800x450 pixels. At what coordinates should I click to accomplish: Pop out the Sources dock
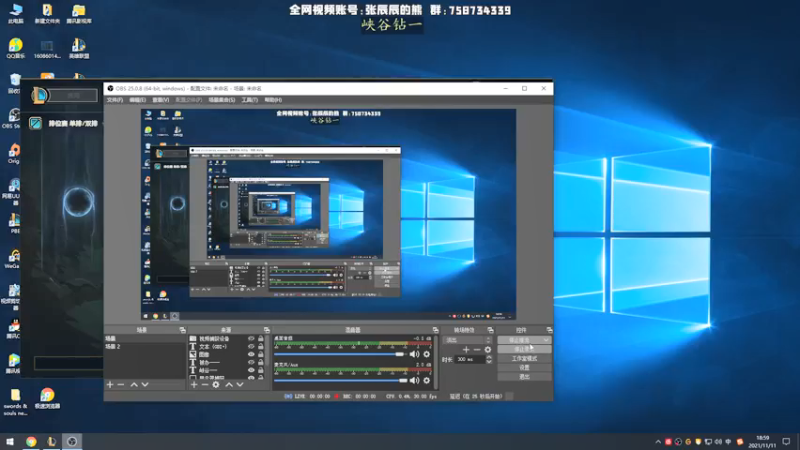266,330
